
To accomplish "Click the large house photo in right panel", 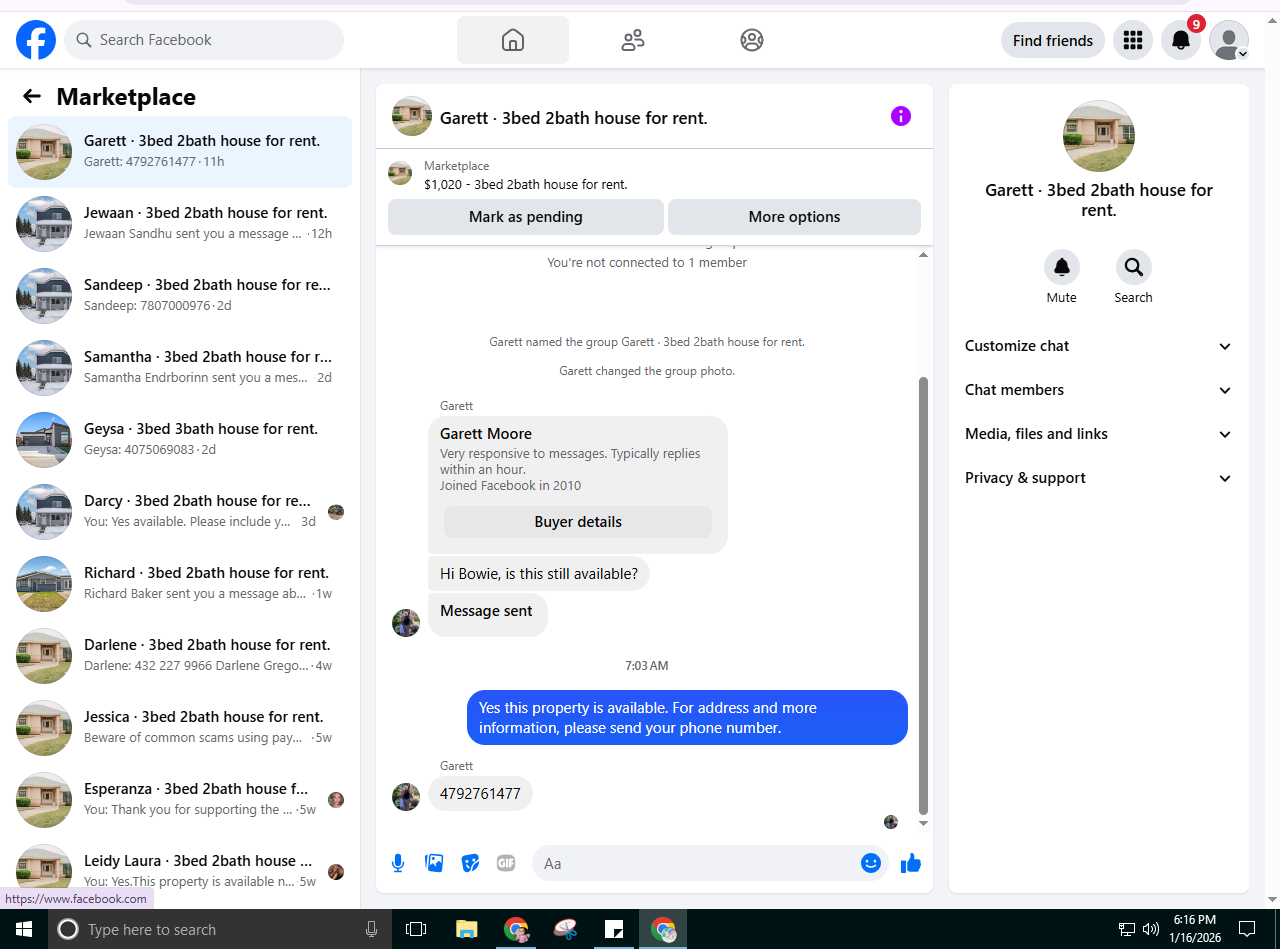I will coord(1099,136).
